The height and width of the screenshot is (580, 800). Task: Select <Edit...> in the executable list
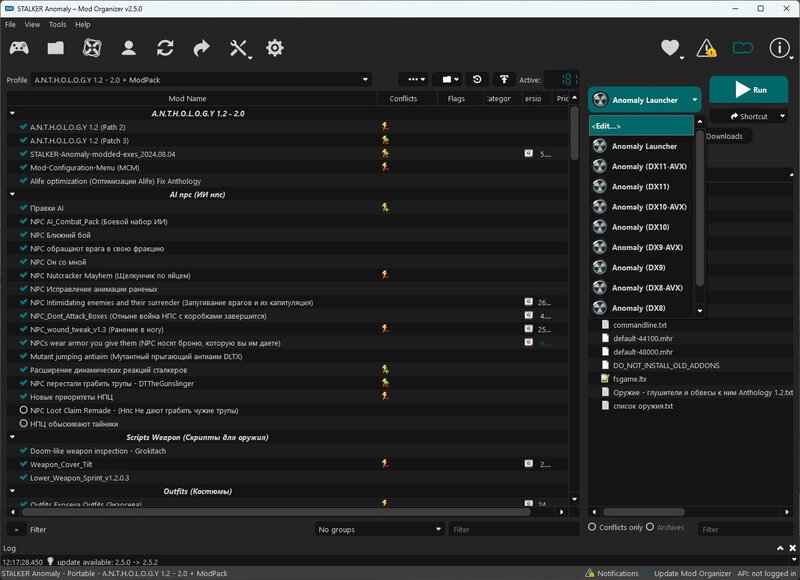(641, 125)
